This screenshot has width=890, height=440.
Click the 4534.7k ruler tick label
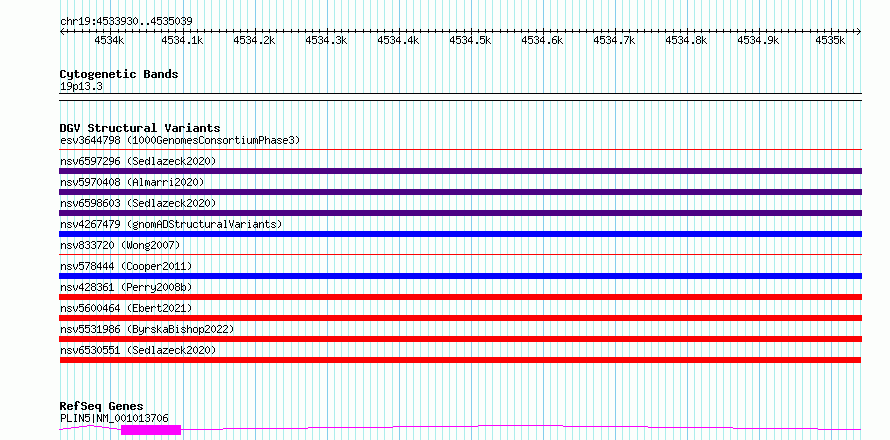(615, 40)
